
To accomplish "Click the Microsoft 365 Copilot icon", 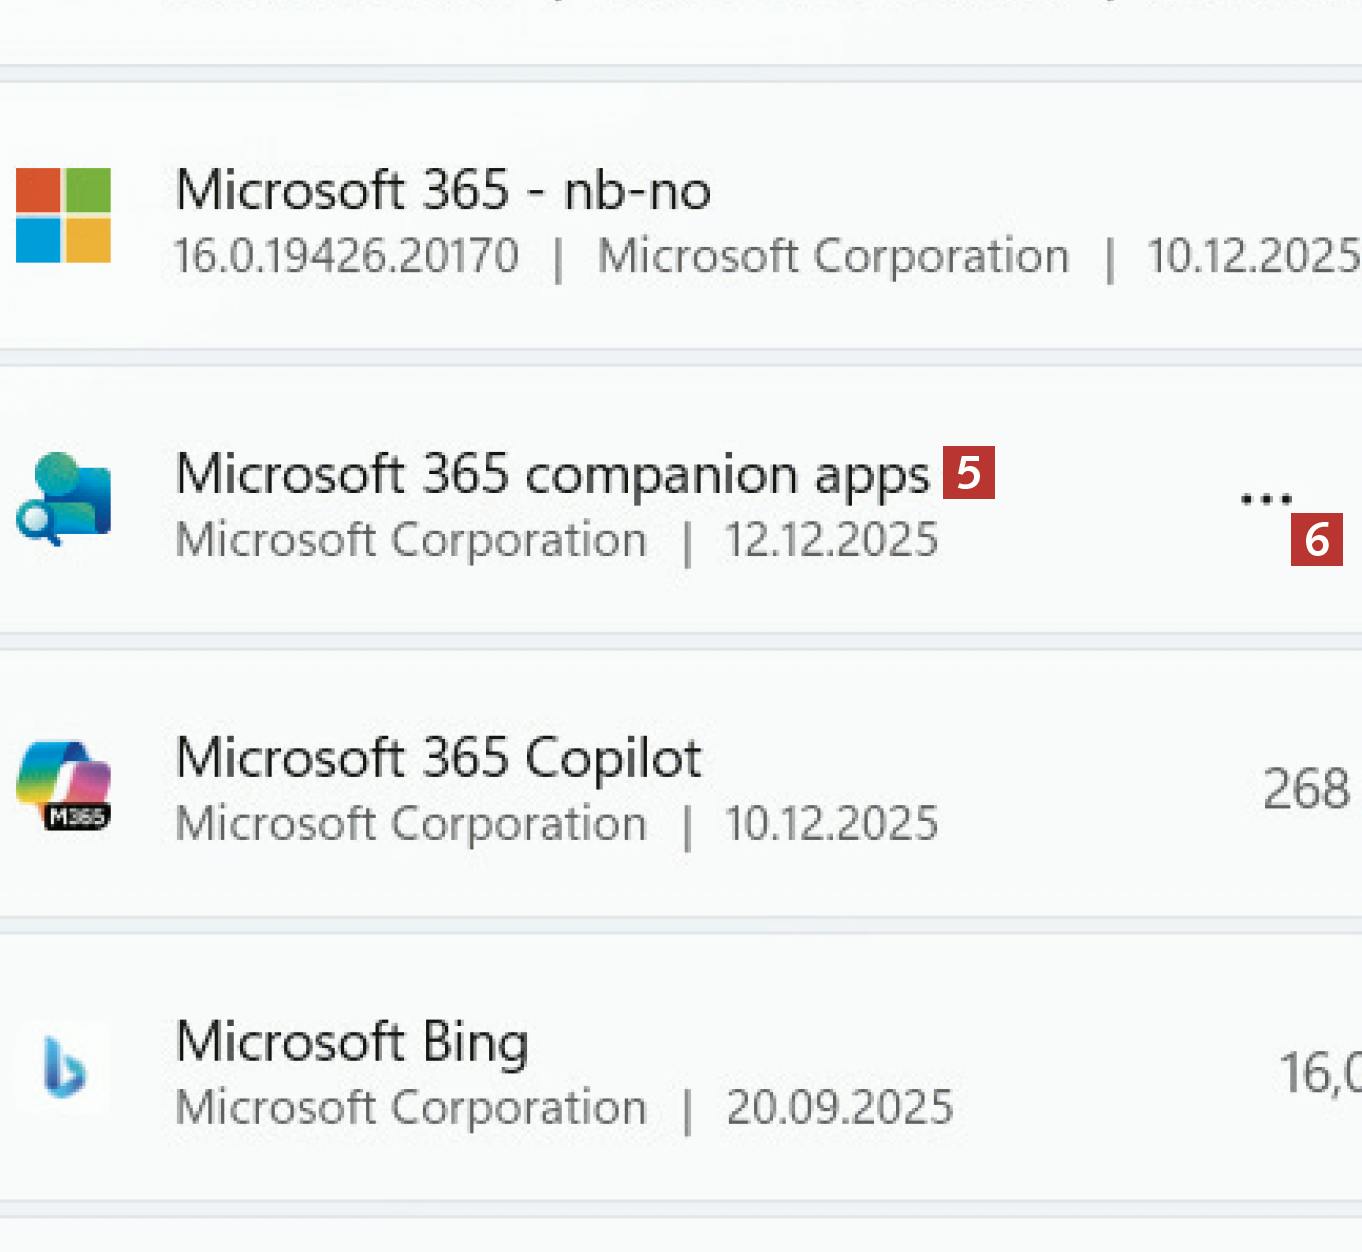I will tap(63, 785).
